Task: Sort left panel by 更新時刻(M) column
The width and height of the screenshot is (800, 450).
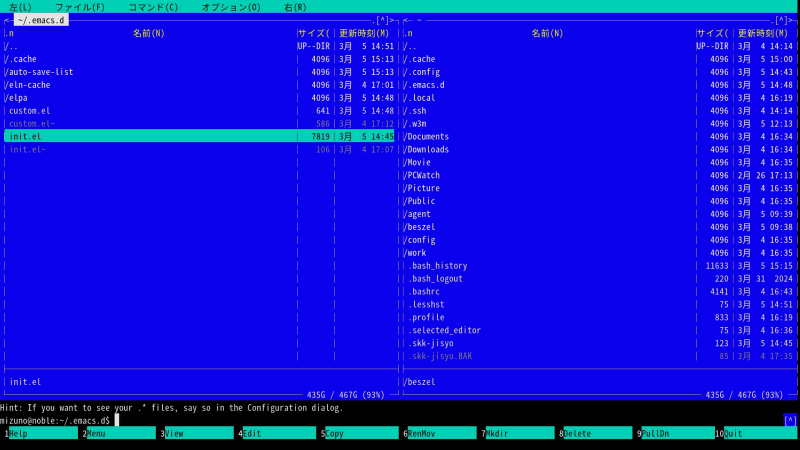Action: pyautogui.click(x=364, y=34)
